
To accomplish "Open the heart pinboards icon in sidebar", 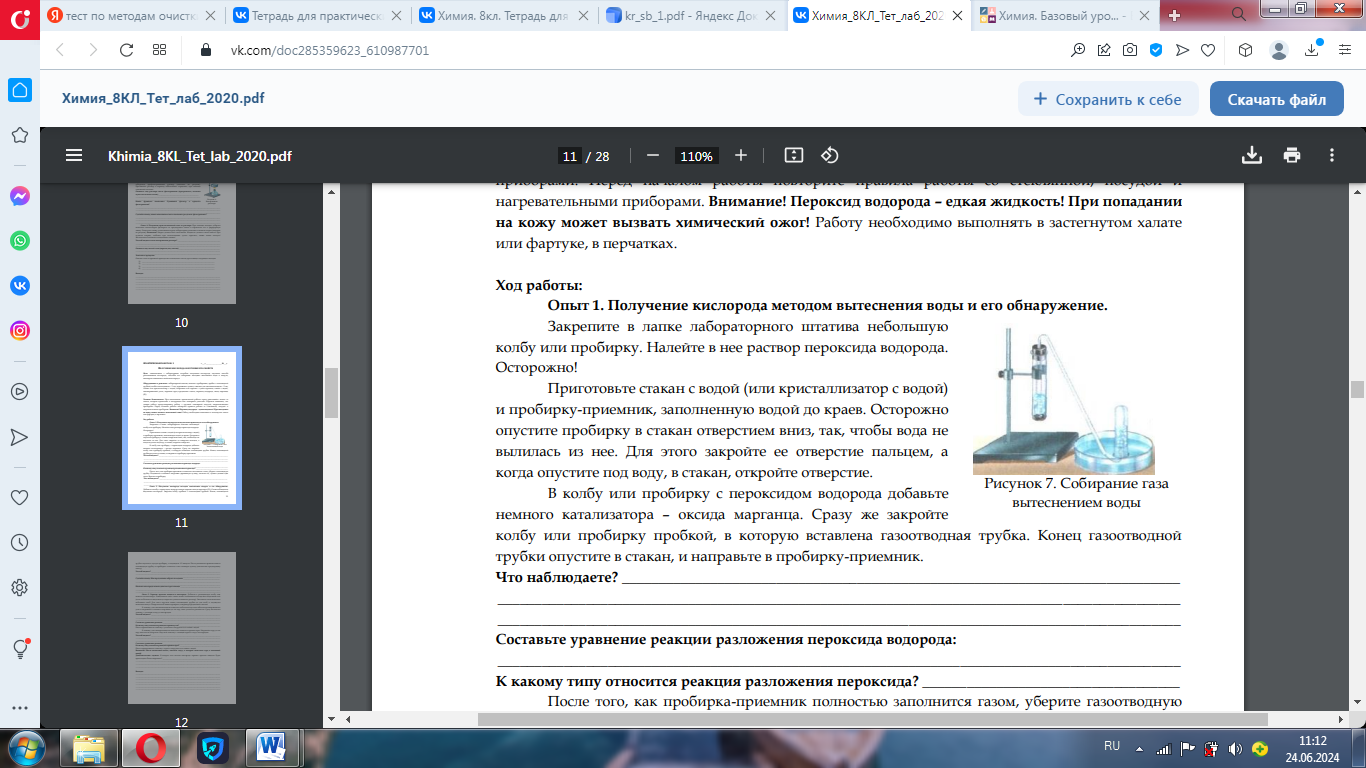I will pos(19,497).
